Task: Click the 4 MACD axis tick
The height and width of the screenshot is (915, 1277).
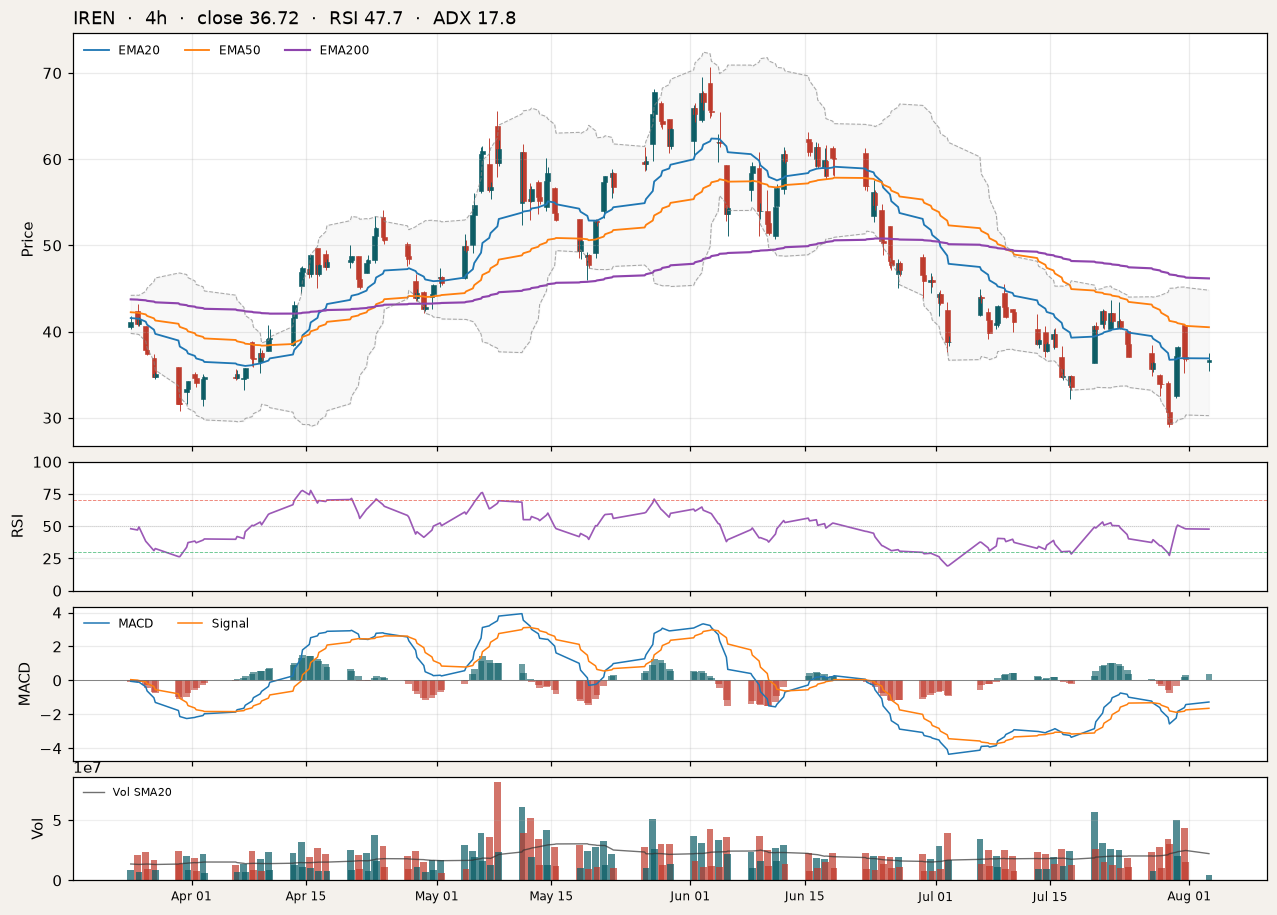Action: (57, 613)
